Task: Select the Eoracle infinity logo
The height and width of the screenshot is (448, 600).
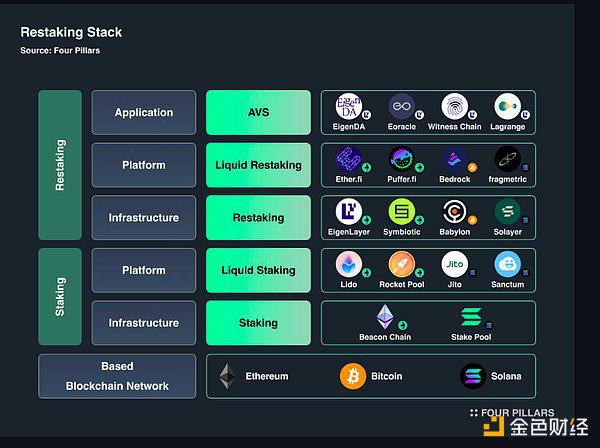Action: click(401, 106)
